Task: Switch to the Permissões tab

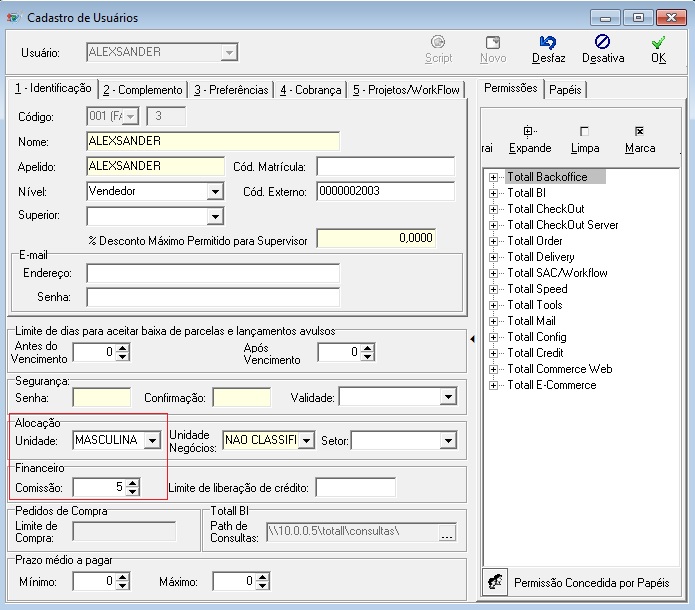Action: point(511,88)
